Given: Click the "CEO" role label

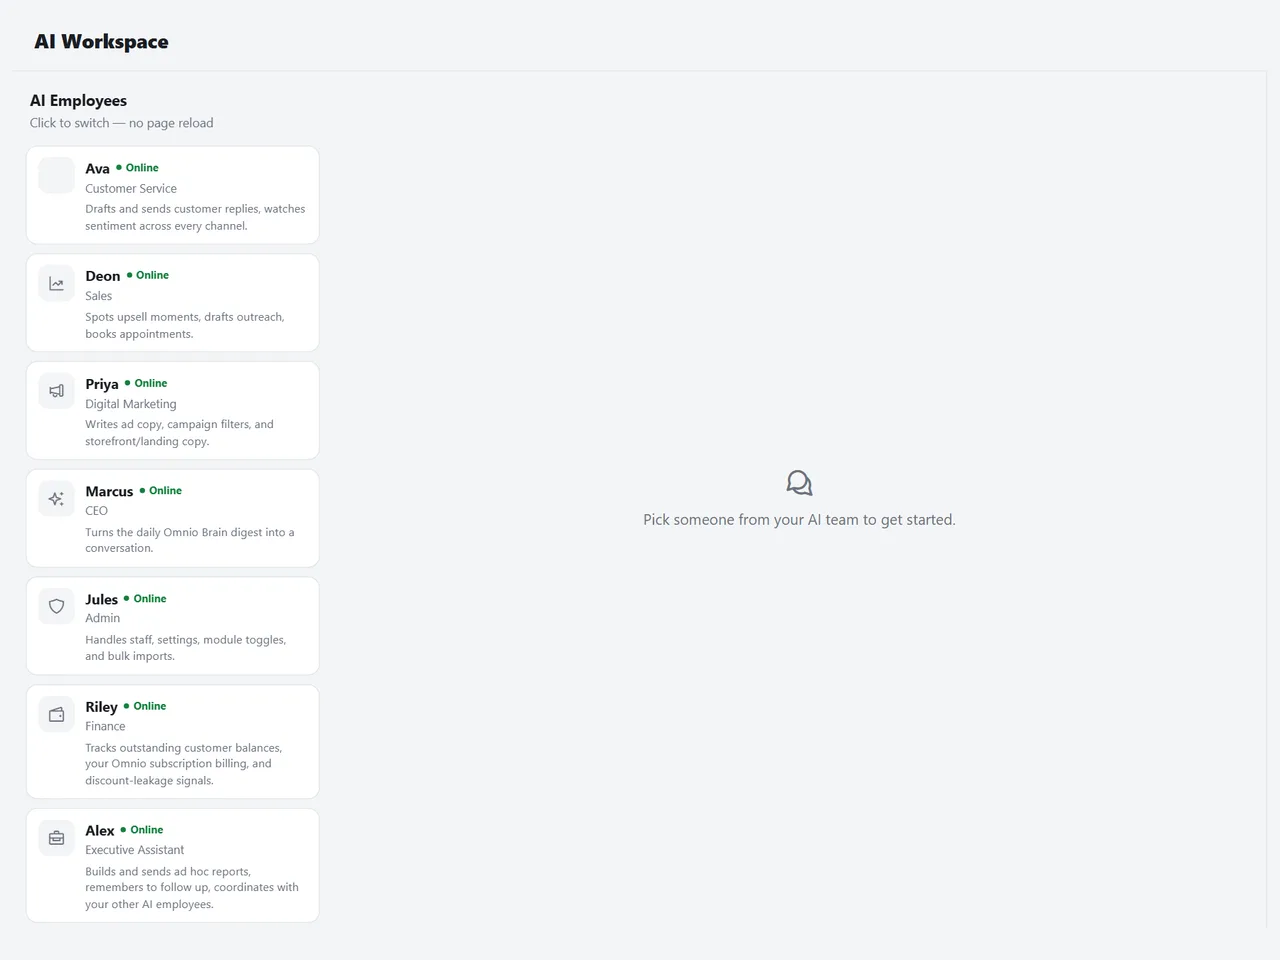Looking at the screenshot, I should click(96, 511).
